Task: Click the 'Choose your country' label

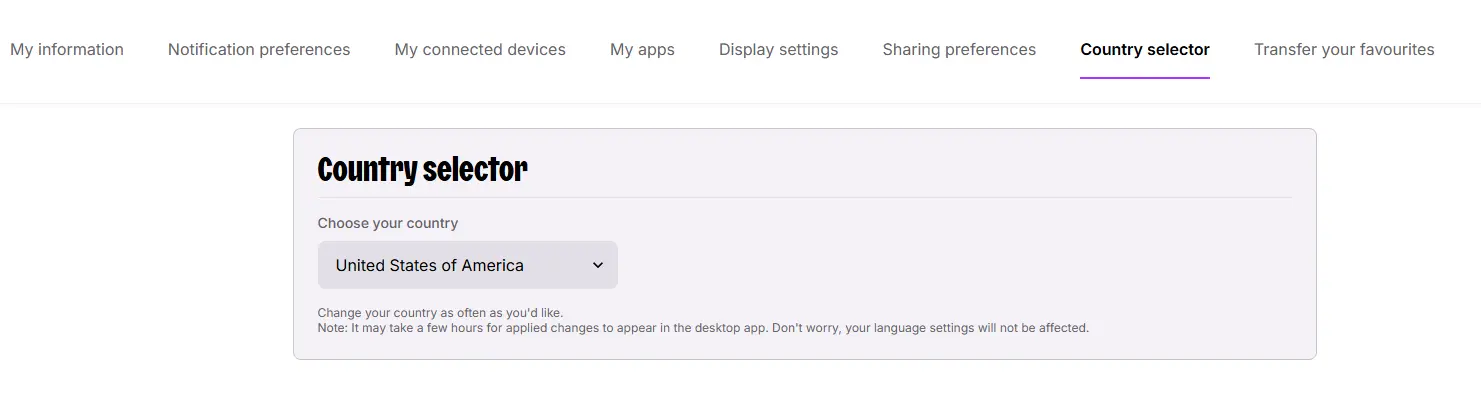Action: click(388, 223)
